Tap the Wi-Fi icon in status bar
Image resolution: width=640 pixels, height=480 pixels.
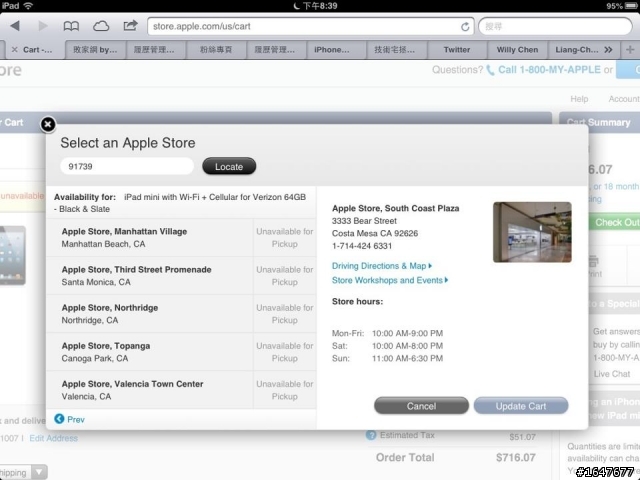point(28,6)
